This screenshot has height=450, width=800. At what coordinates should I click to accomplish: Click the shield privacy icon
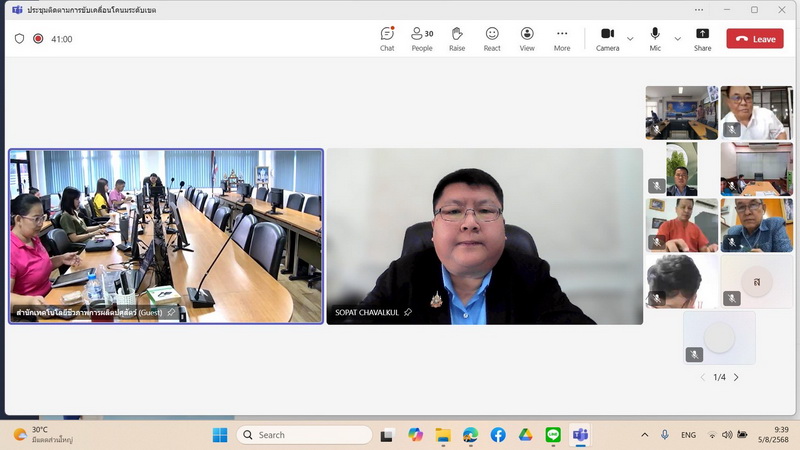tap(19, 39)
